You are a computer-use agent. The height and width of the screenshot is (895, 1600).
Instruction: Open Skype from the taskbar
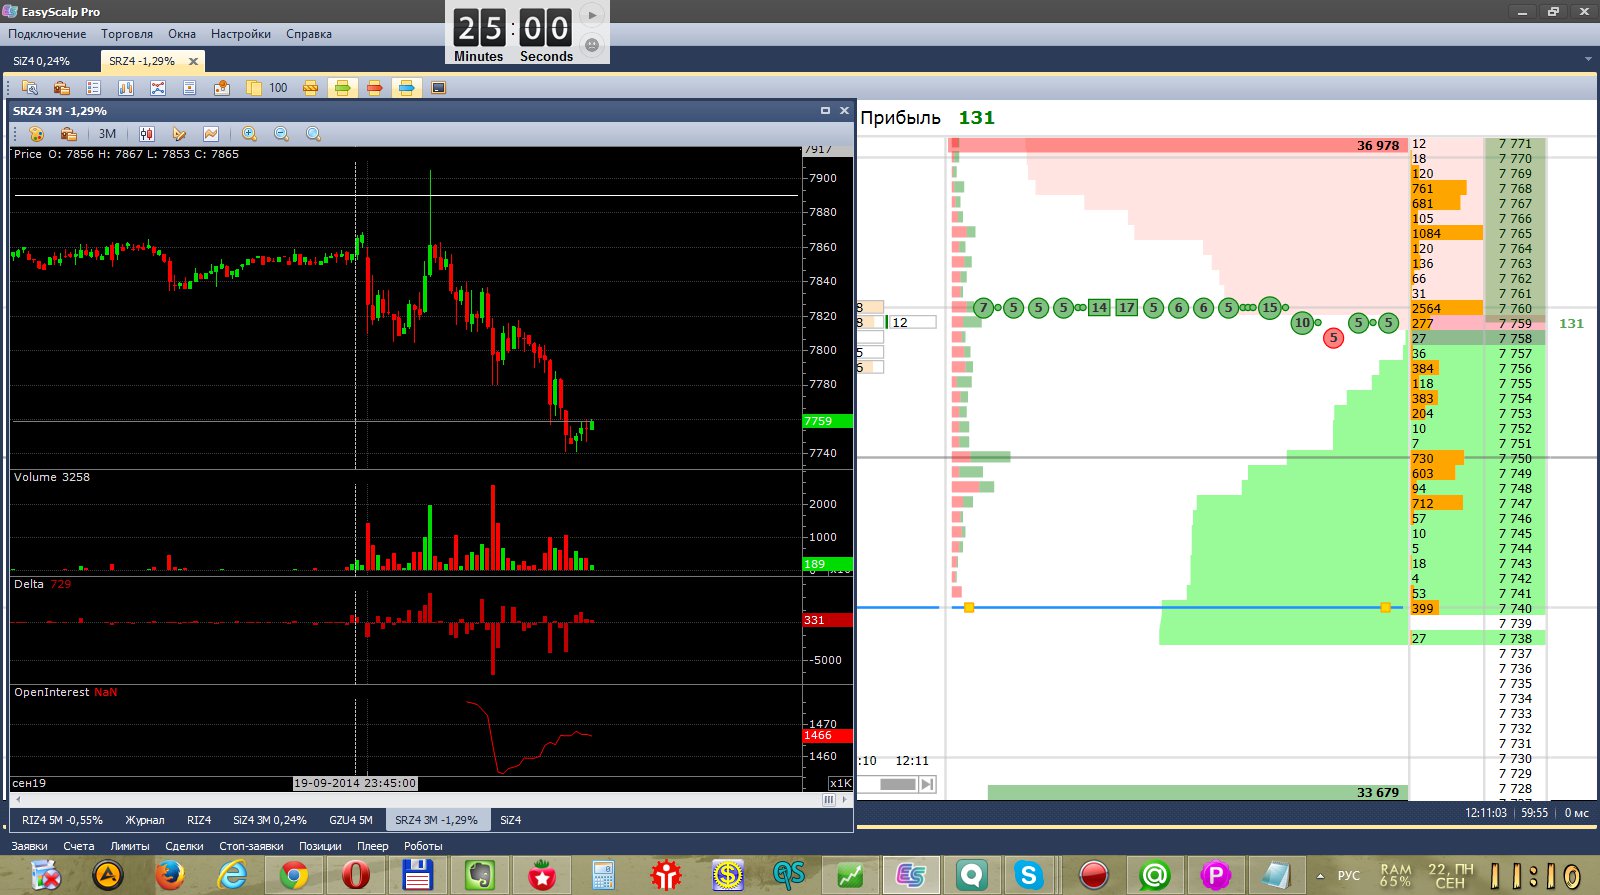[1028, 875]
